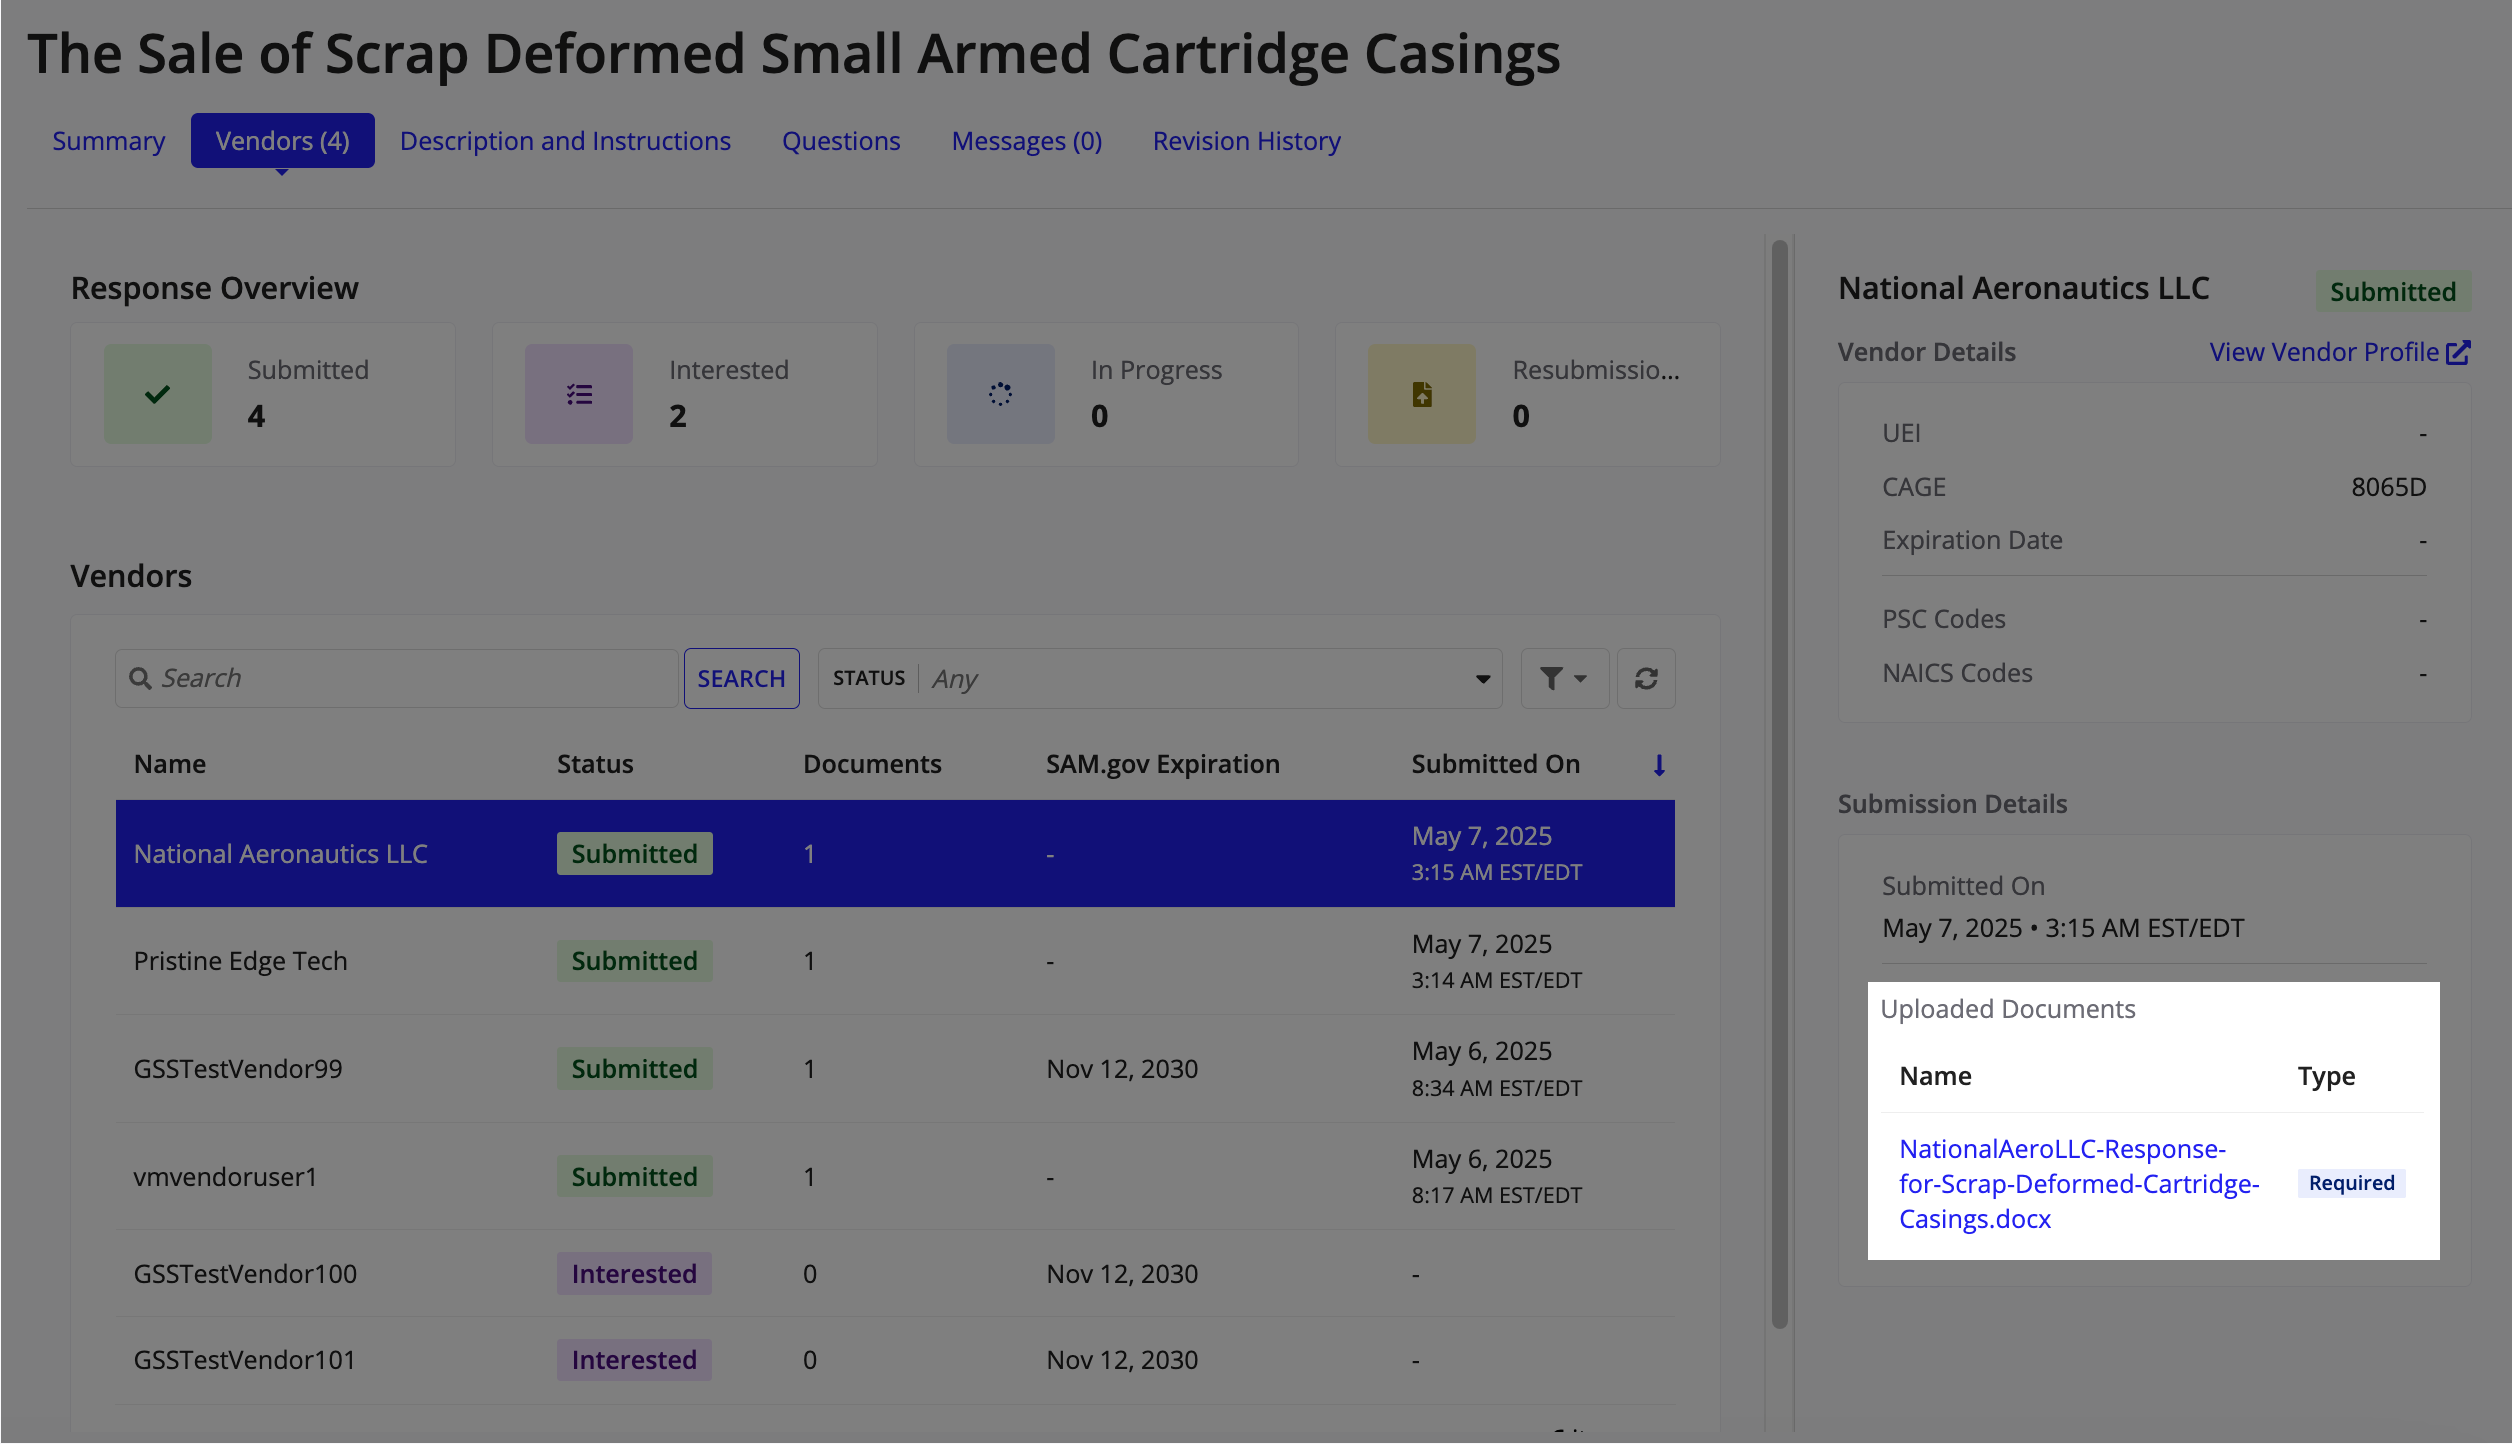
Task: Sort by the Documents column header
Action: point(872,764)
